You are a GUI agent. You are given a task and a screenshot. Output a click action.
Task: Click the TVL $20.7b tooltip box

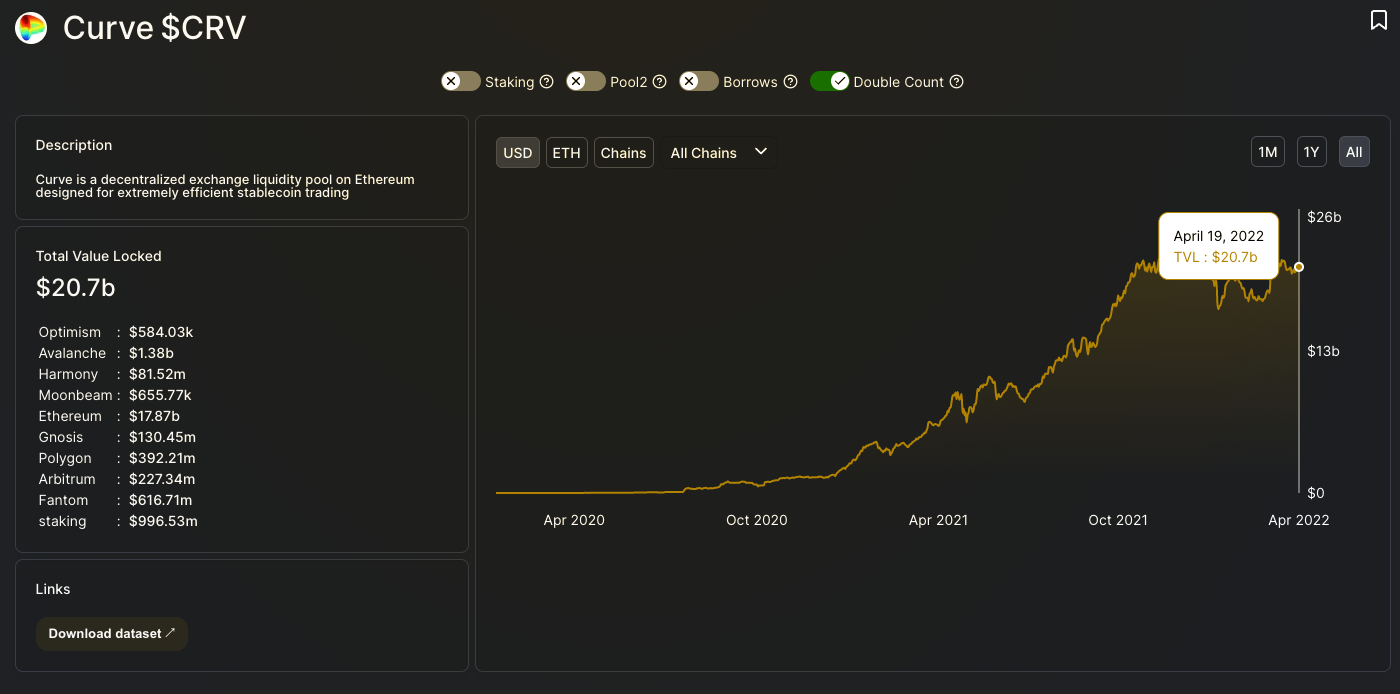pyautogui.click(x=1219, y=246)
